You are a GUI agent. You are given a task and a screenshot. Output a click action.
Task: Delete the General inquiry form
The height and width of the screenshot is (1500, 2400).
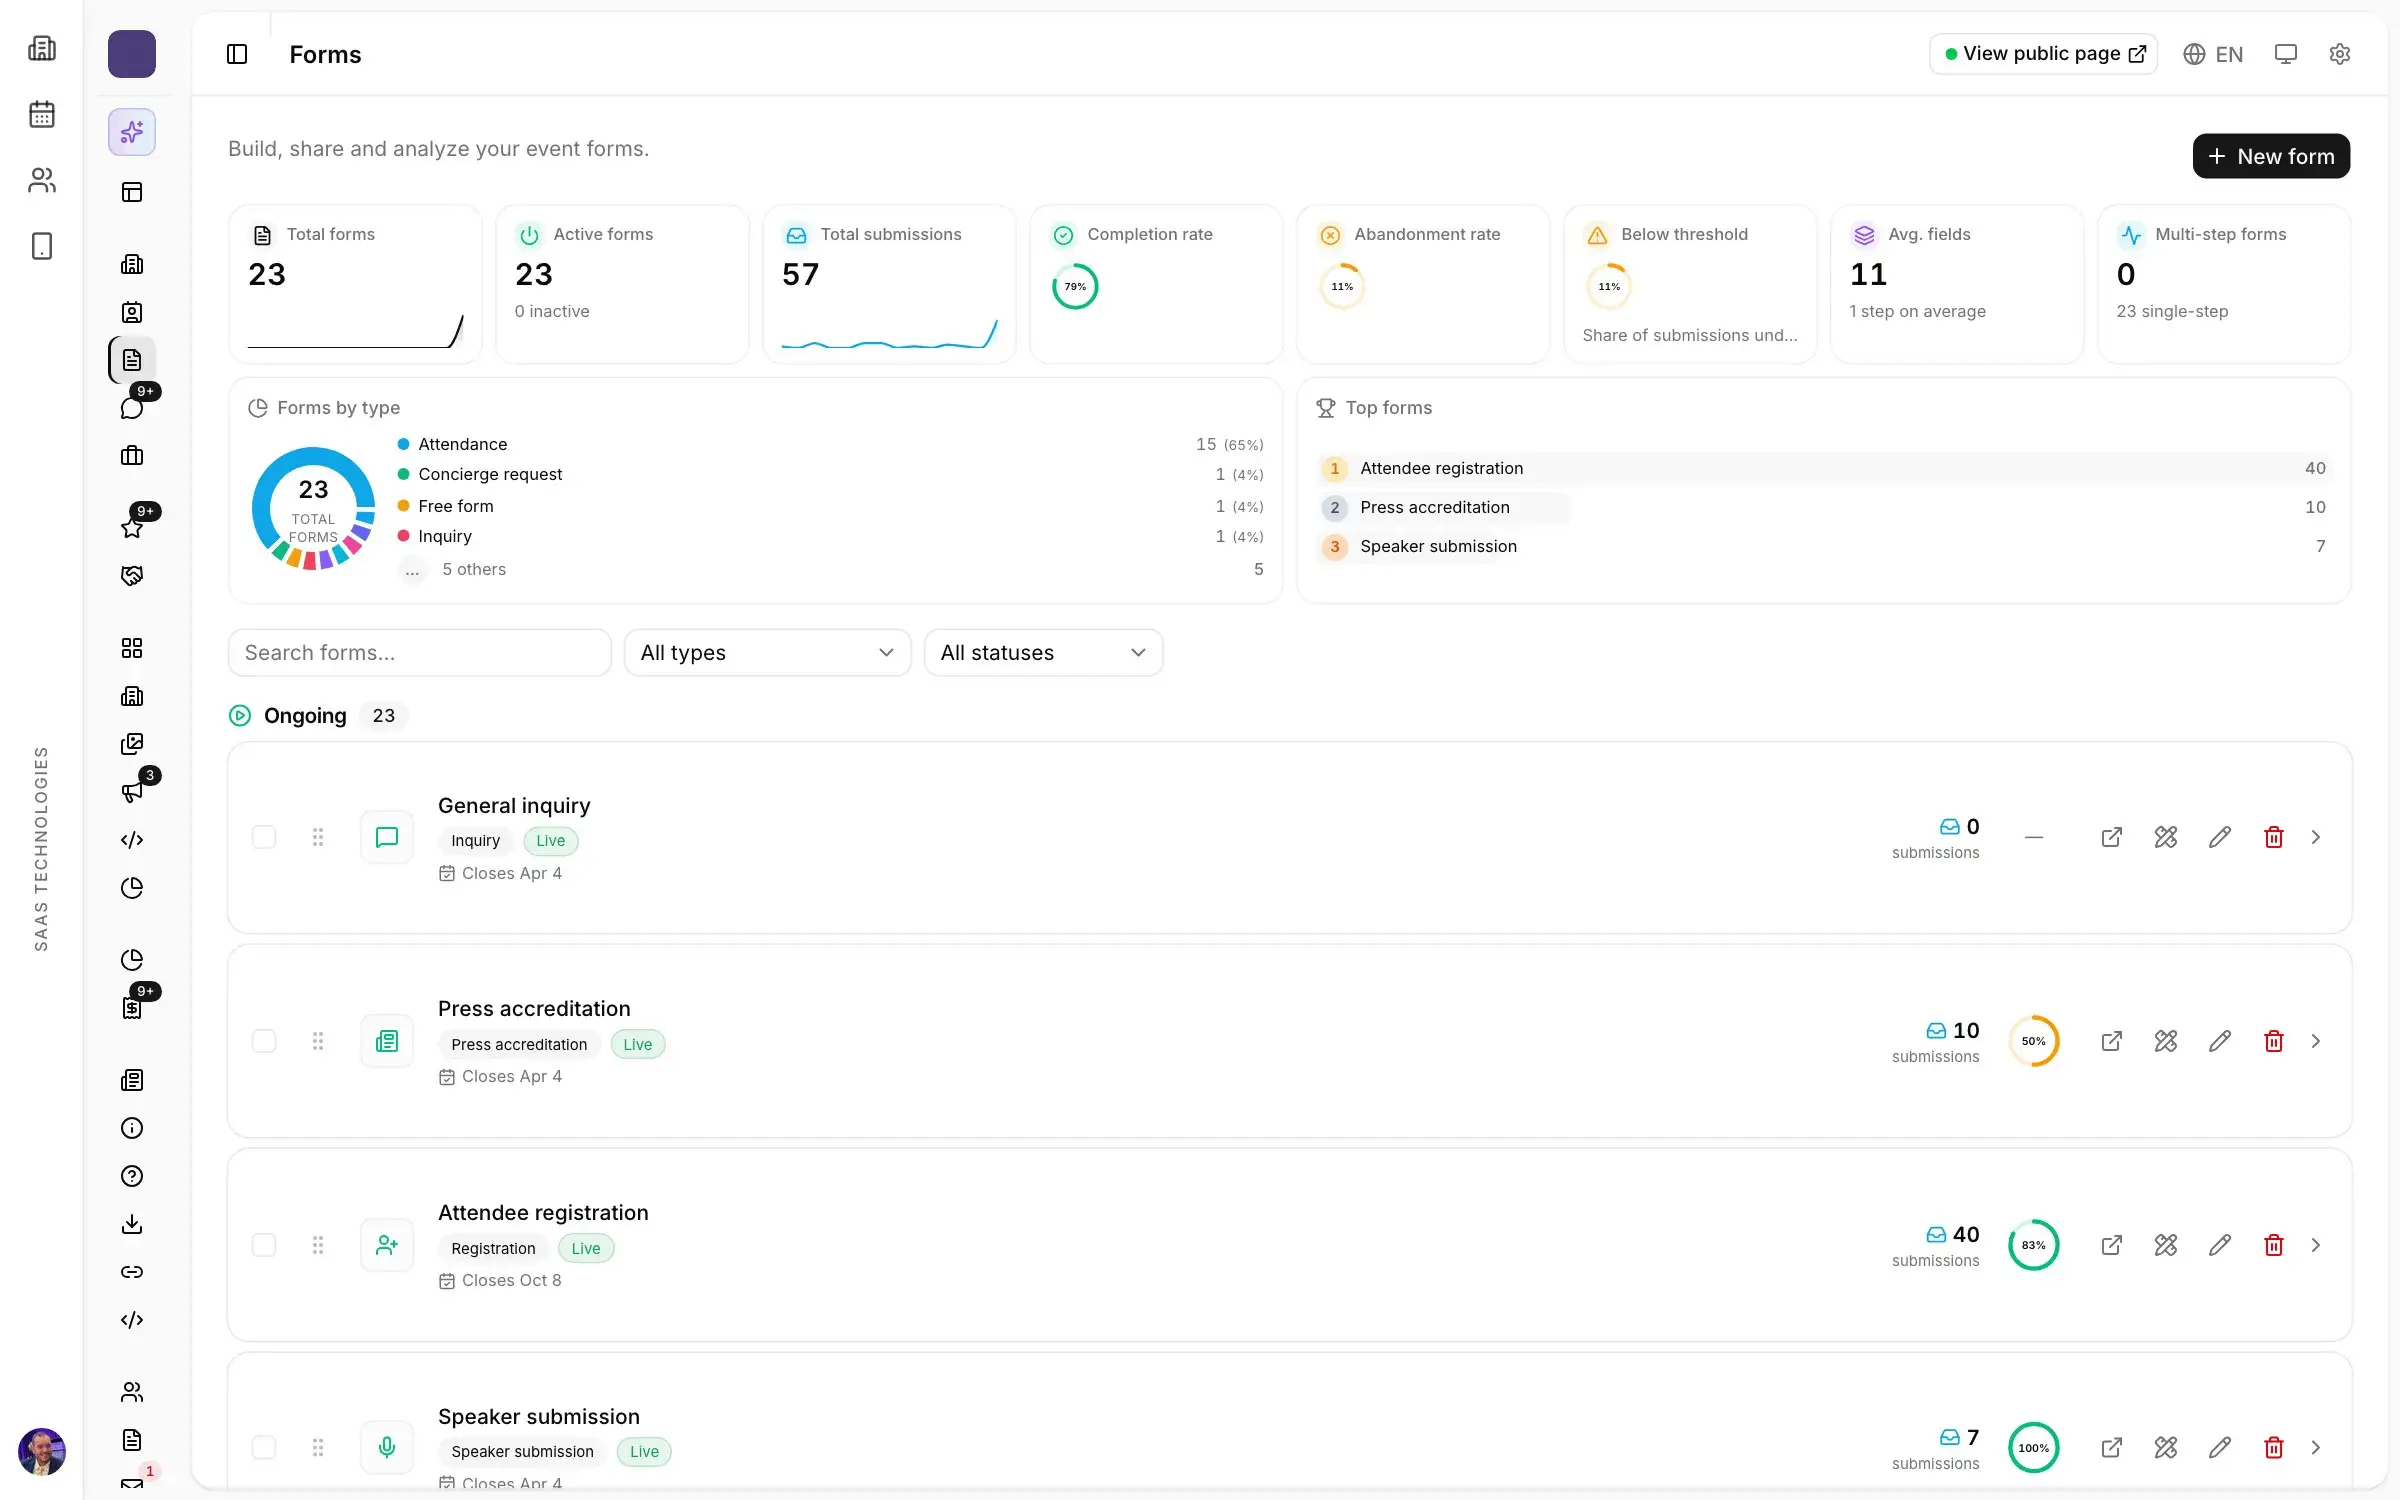[2274, 837]
